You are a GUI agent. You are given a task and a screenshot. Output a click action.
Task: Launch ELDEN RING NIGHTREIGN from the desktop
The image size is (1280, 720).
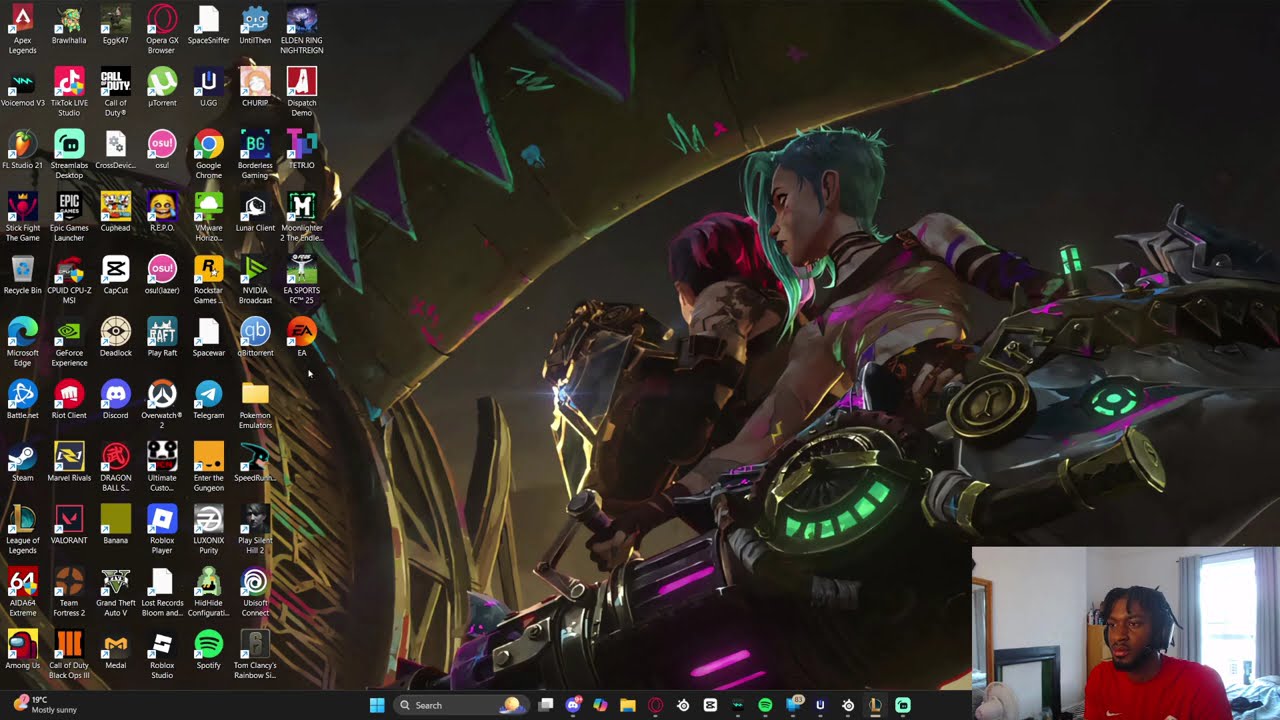302,29
